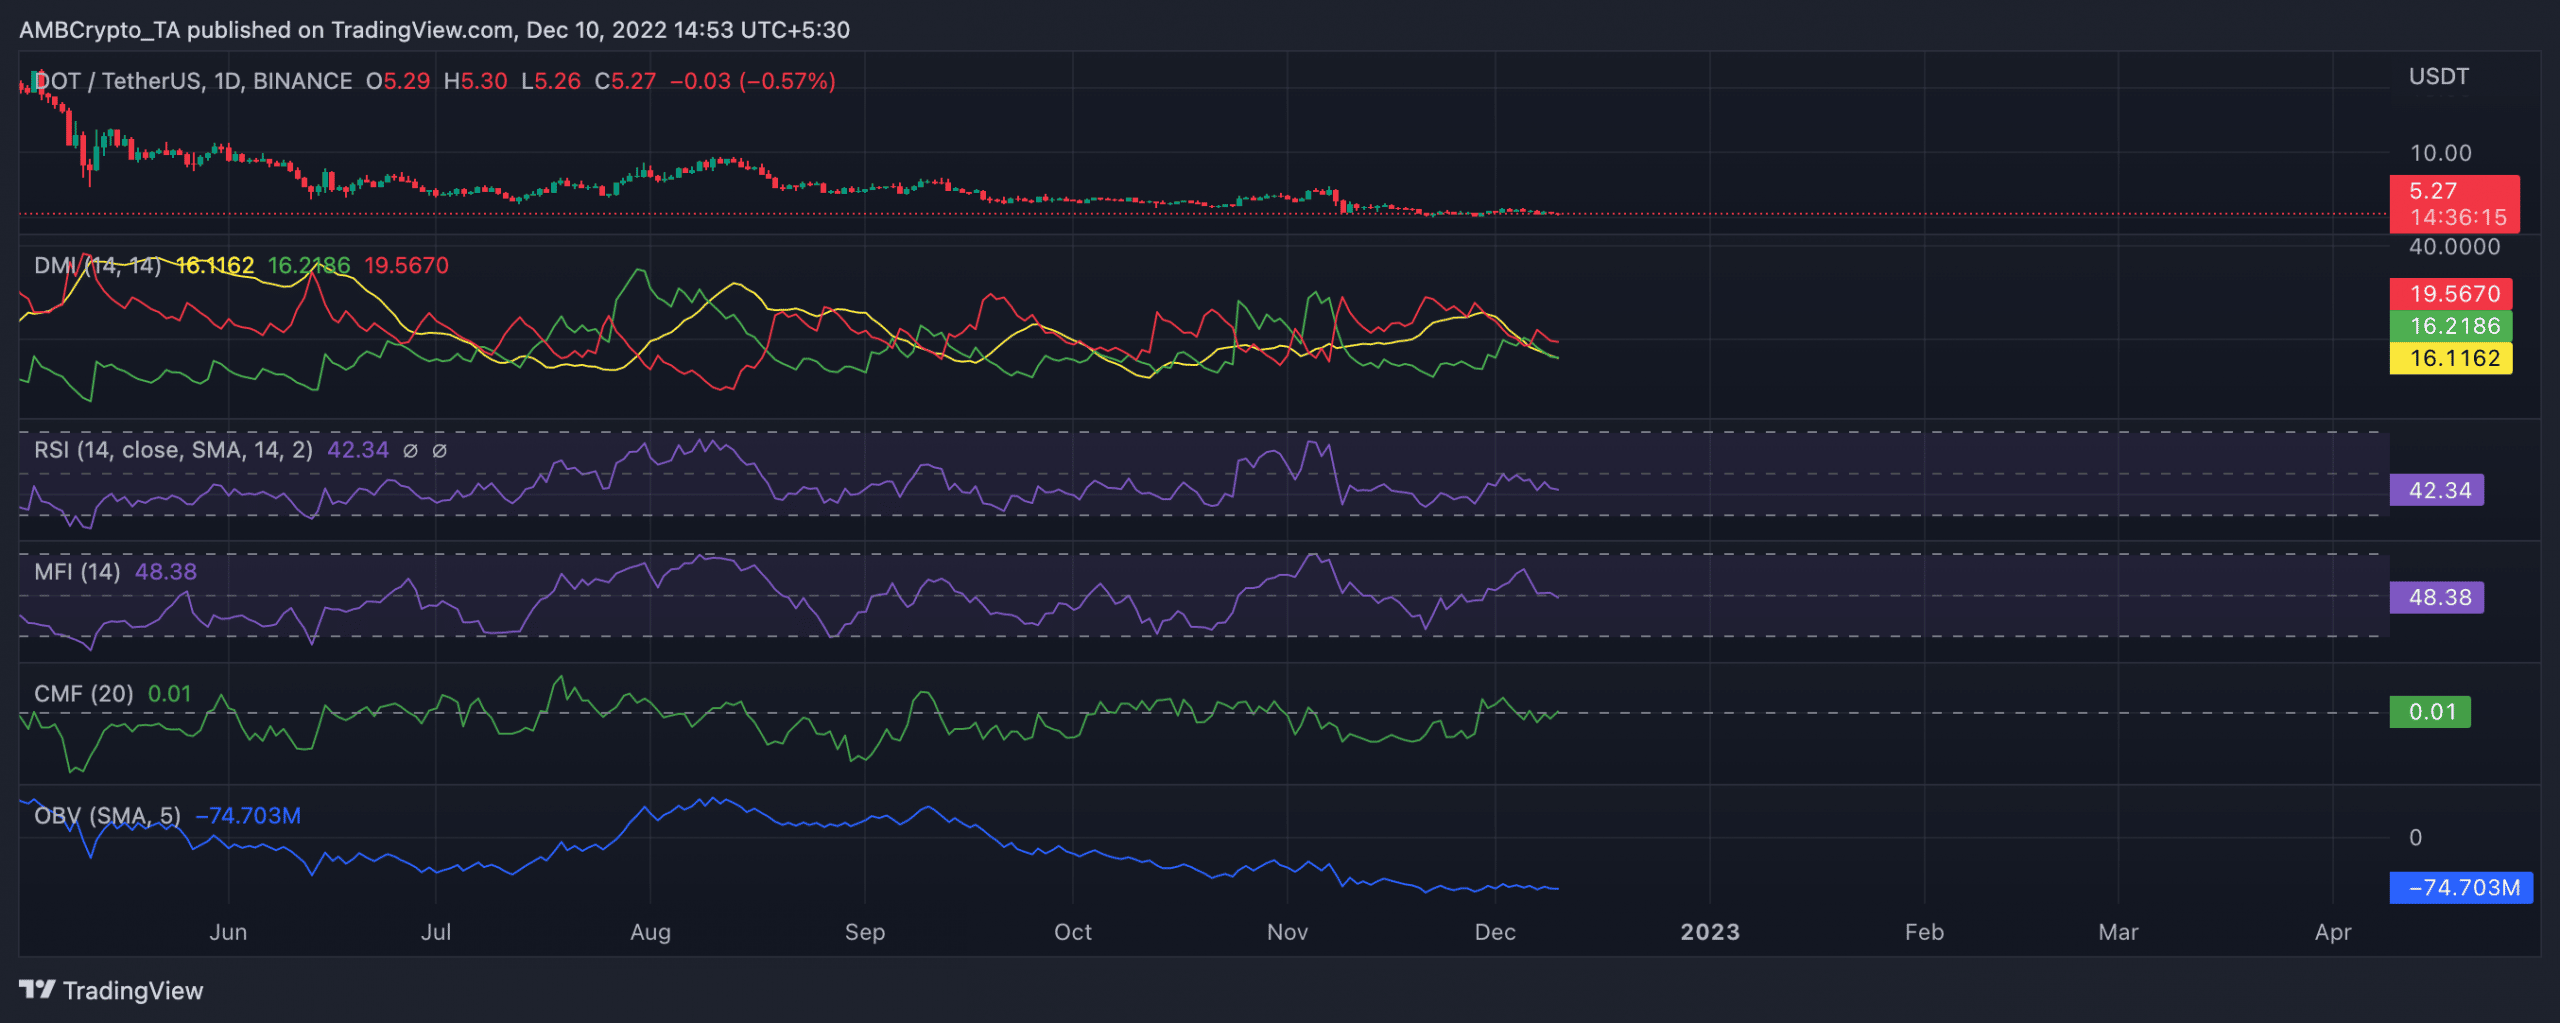Click the USDT currency label on price axis

2438,77
